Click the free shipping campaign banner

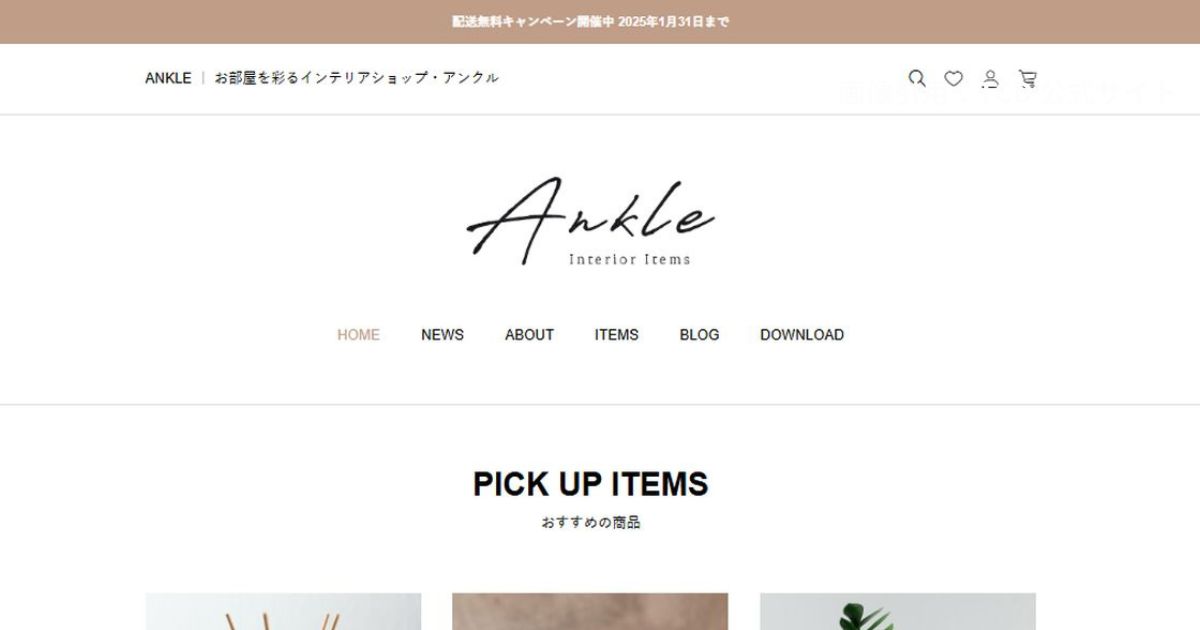coord(600,21)
